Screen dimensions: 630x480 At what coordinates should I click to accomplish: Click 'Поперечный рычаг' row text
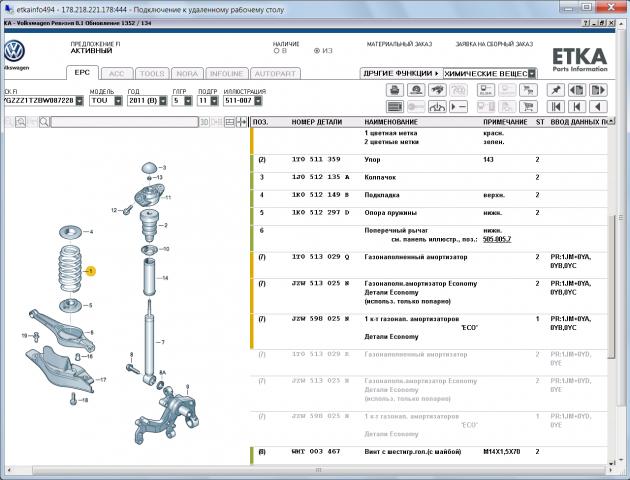396,231
